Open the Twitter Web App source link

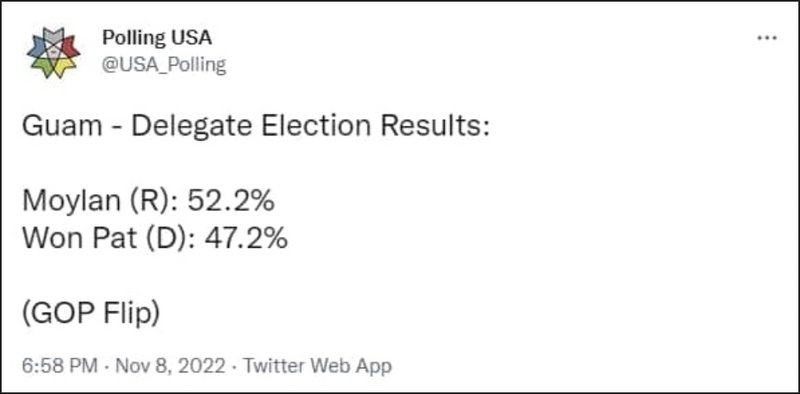point(317,365)
